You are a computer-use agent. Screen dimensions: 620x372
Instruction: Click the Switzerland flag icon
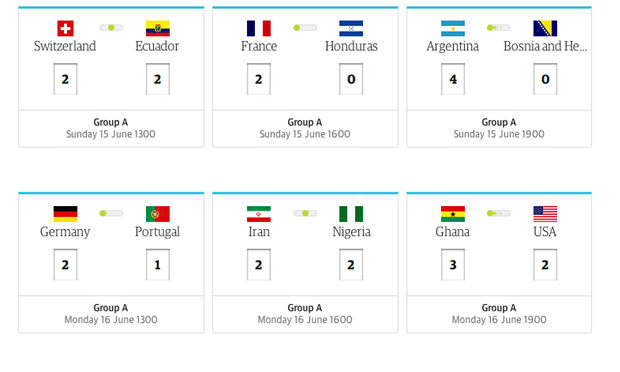(x=65, y=28)
